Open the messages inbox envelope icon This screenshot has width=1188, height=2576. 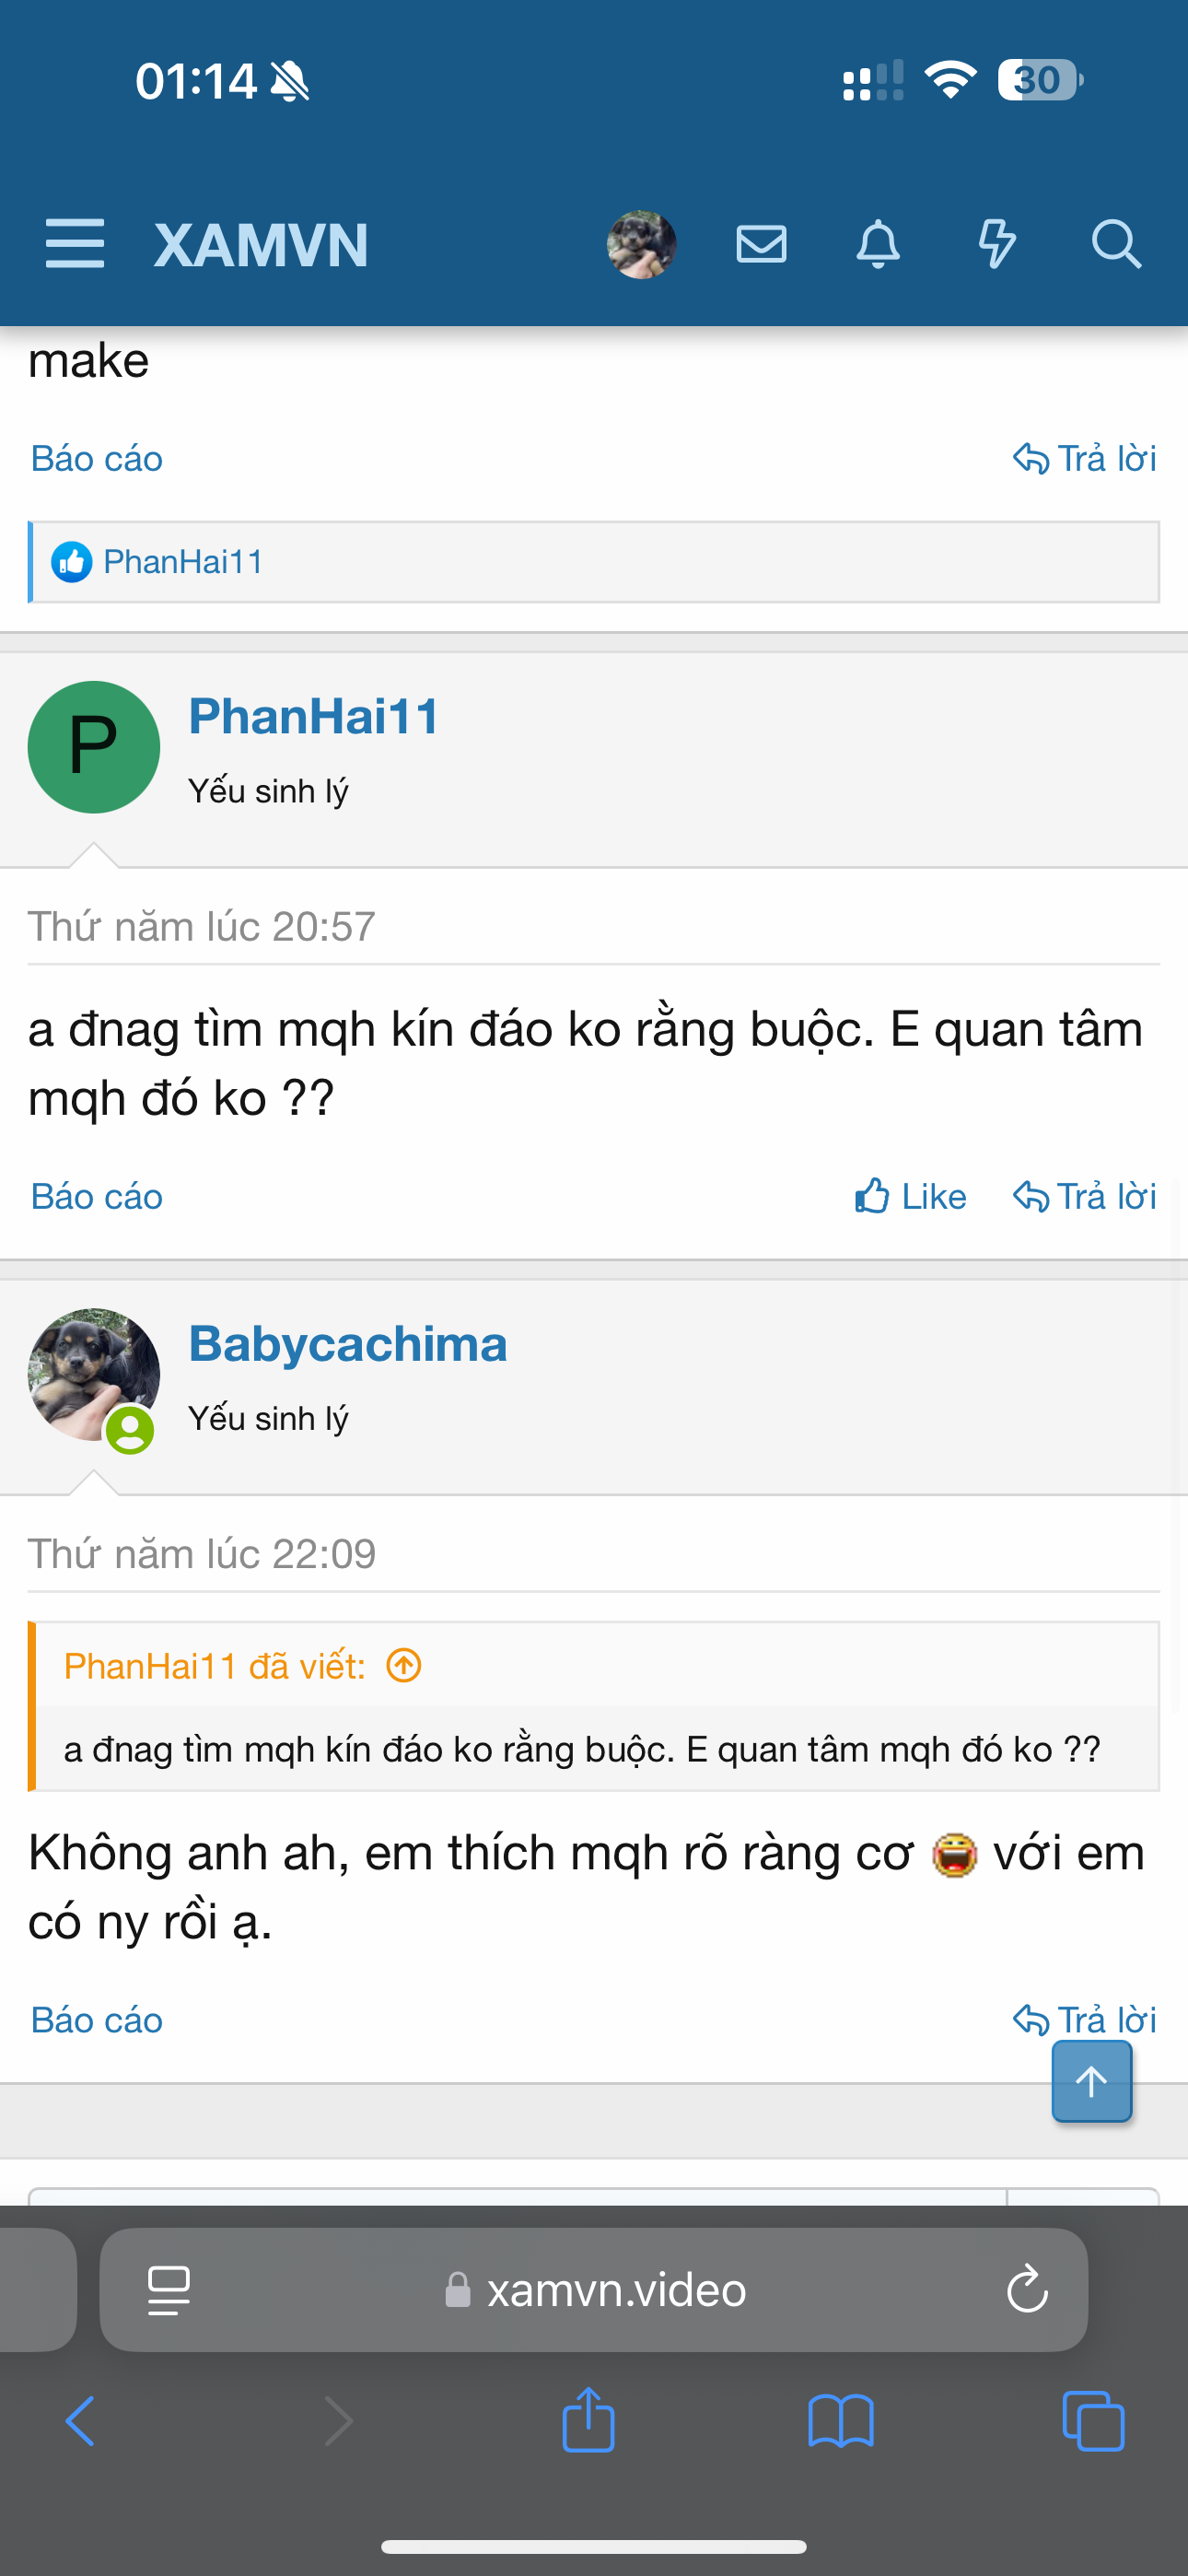[761, 244]
